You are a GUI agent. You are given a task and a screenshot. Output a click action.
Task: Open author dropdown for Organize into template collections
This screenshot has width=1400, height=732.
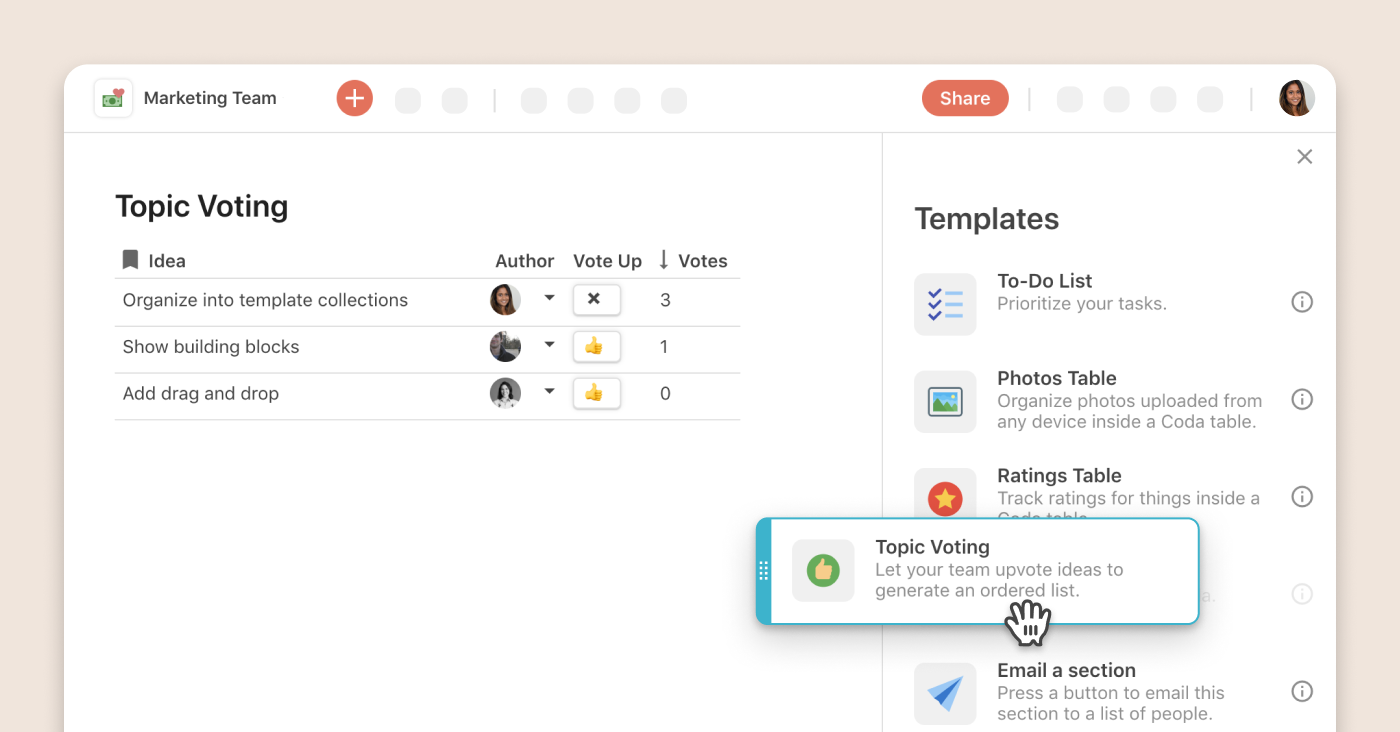(549, 298)
